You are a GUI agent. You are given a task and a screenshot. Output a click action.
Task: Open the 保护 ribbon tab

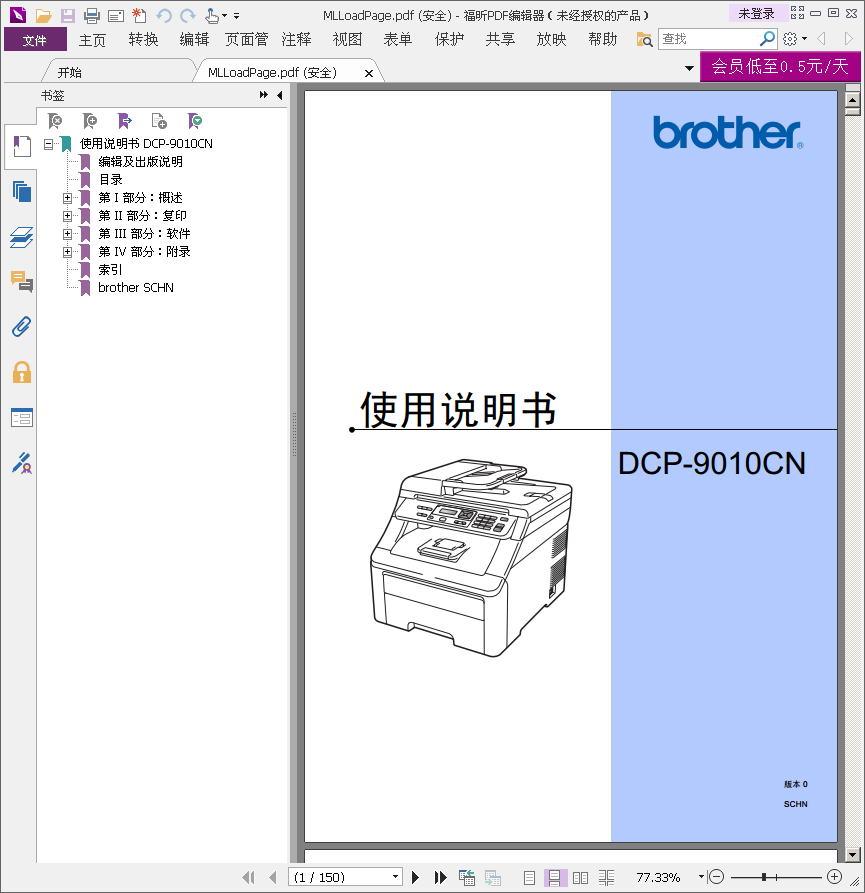point(449,40)
